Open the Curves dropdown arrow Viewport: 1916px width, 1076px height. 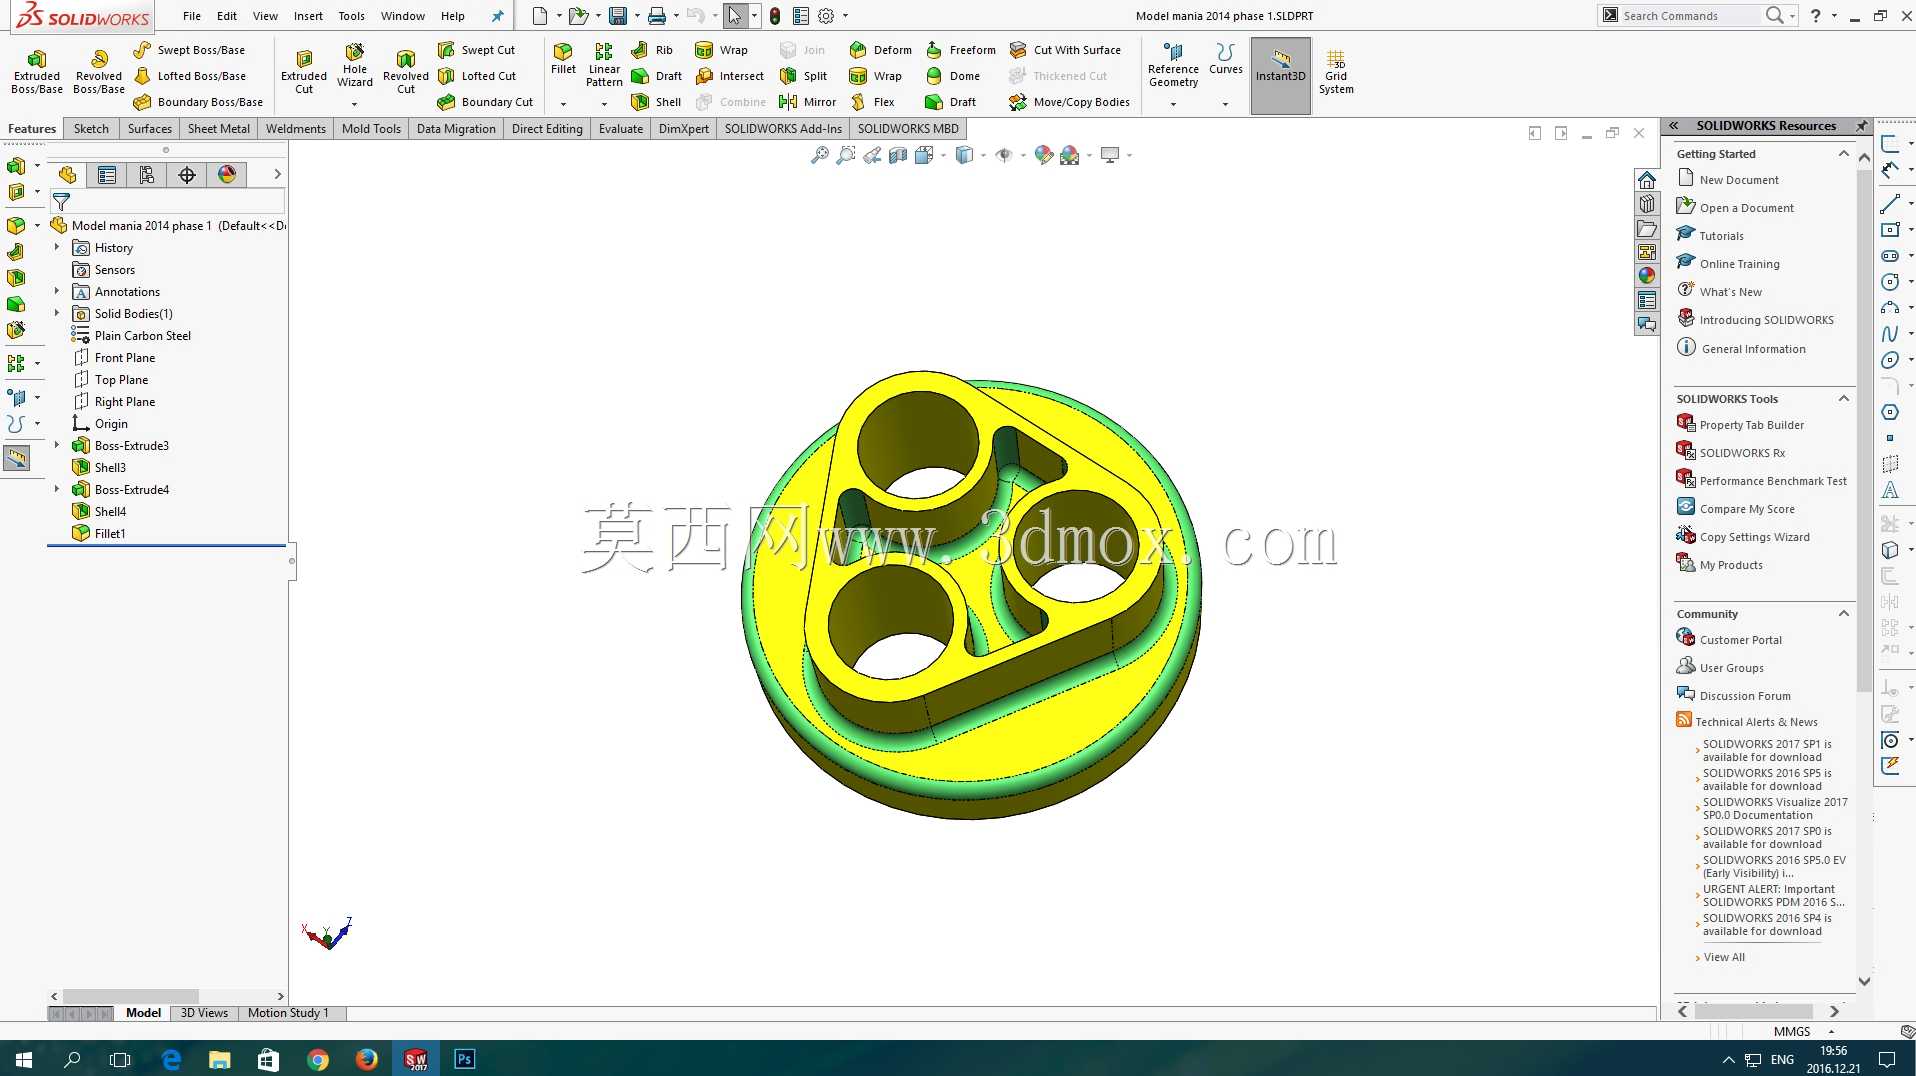(x=1225, y=104)
